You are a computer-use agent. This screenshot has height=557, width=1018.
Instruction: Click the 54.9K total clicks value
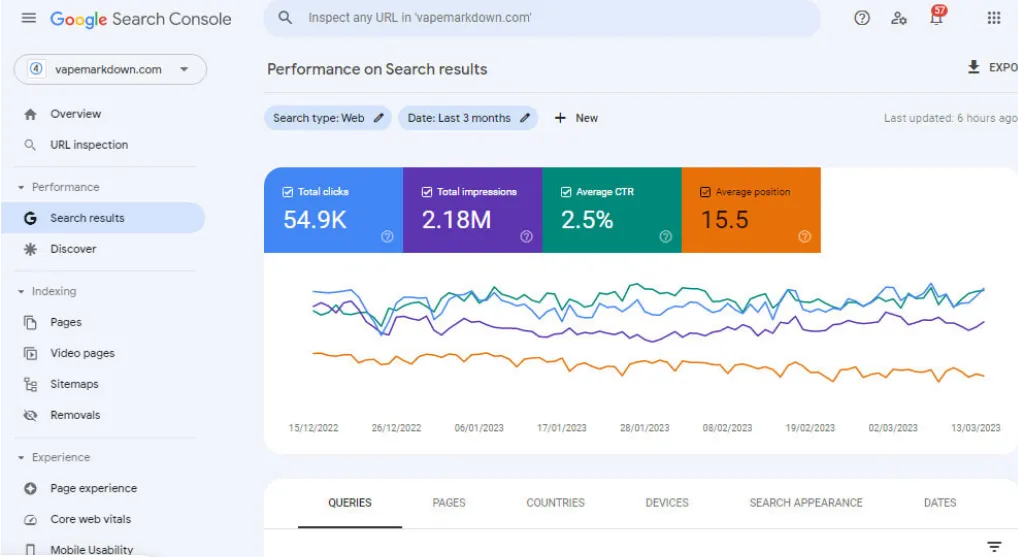tap(315, 220)
